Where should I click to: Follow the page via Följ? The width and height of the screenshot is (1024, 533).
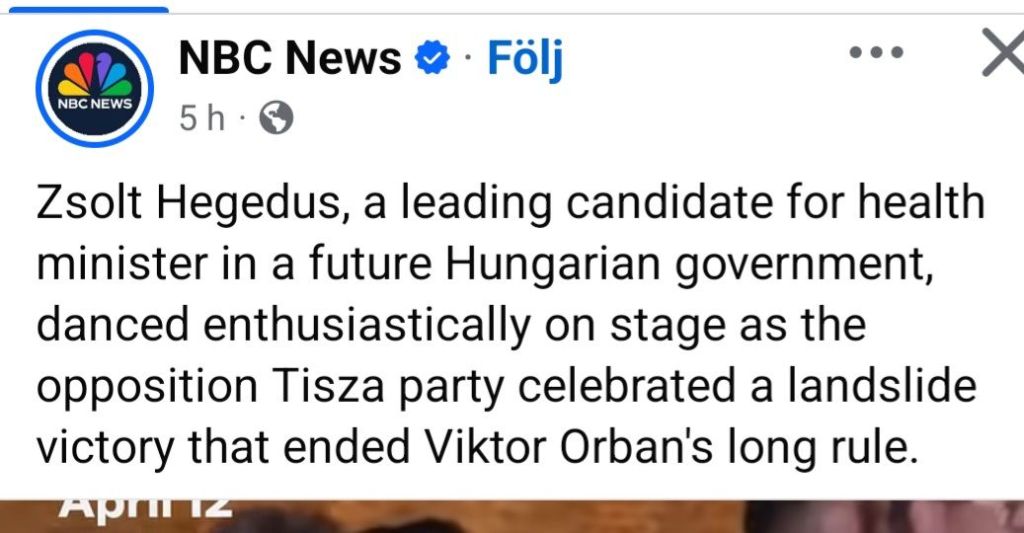click(x=524, y=61)
